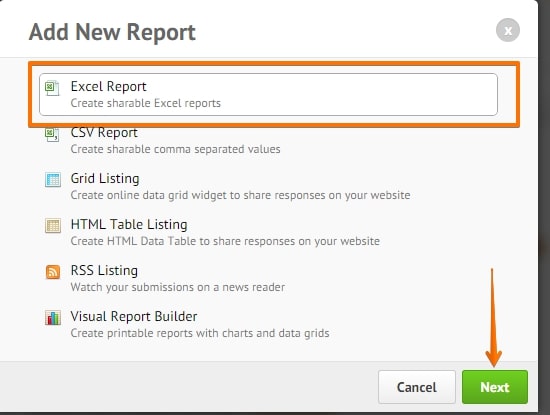Select Visual Report Builder option
The width and height of the screenshot is (550, 415).
pos(134,316)
